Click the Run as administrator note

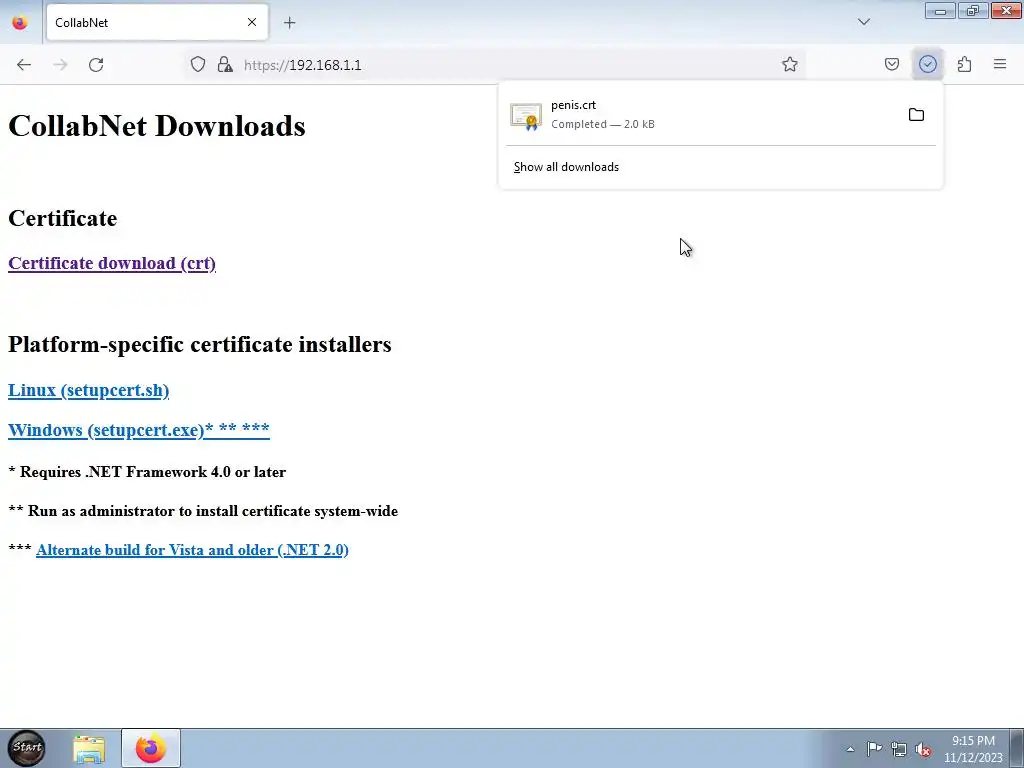203,511
